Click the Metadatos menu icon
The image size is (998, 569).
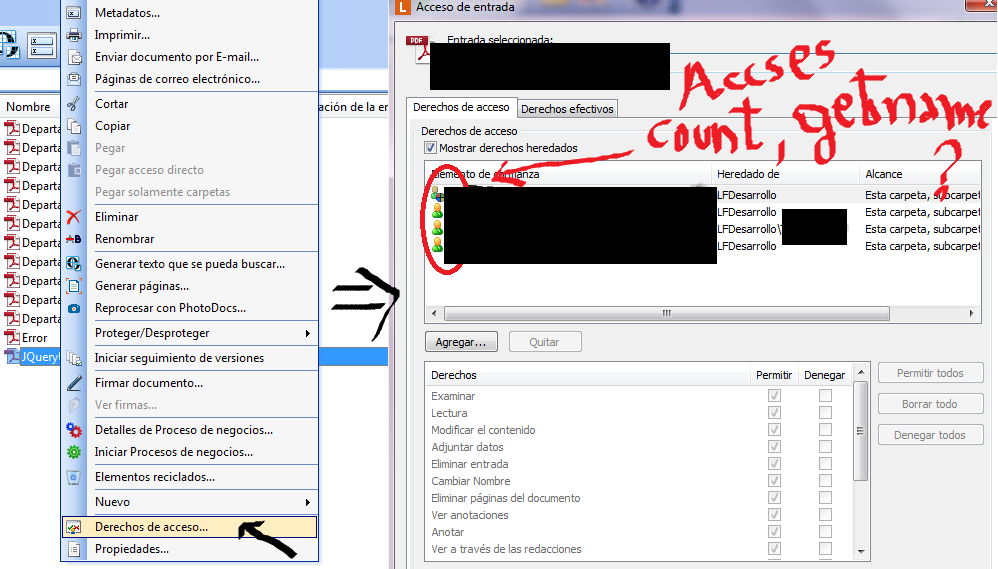click(x=74, y=13)
